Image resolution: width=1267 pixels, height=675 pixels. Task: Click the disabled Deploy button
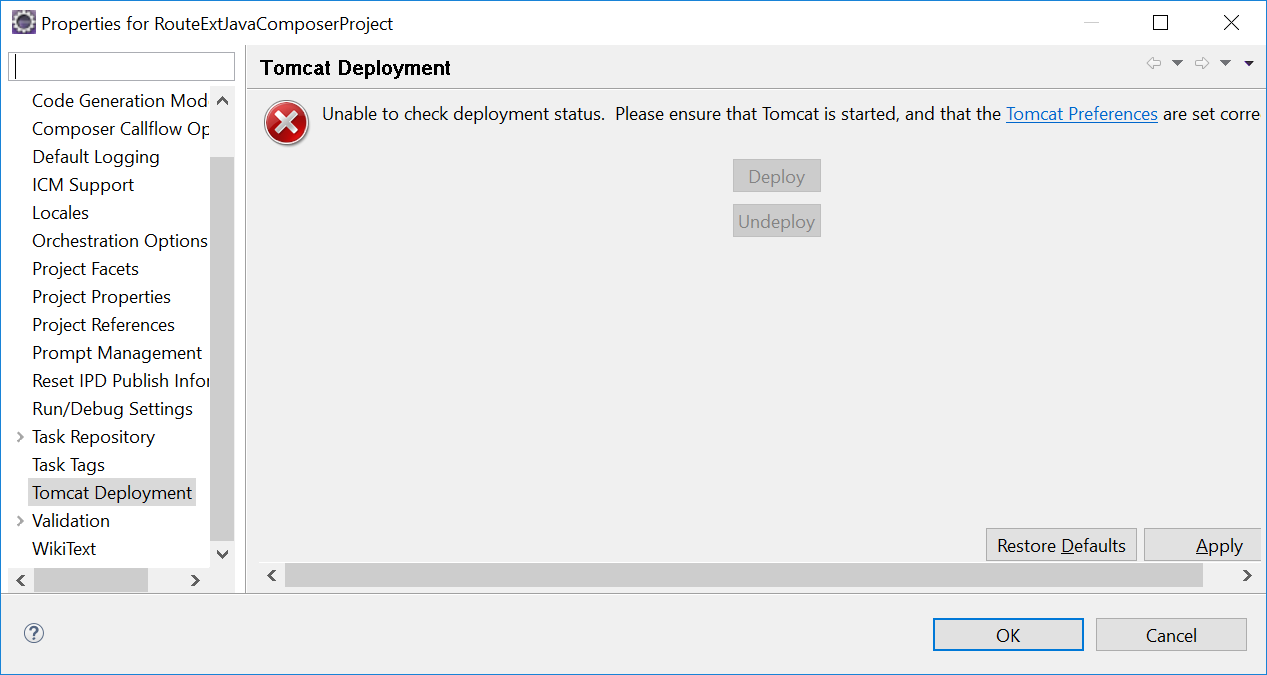click(x=776, y=176)
